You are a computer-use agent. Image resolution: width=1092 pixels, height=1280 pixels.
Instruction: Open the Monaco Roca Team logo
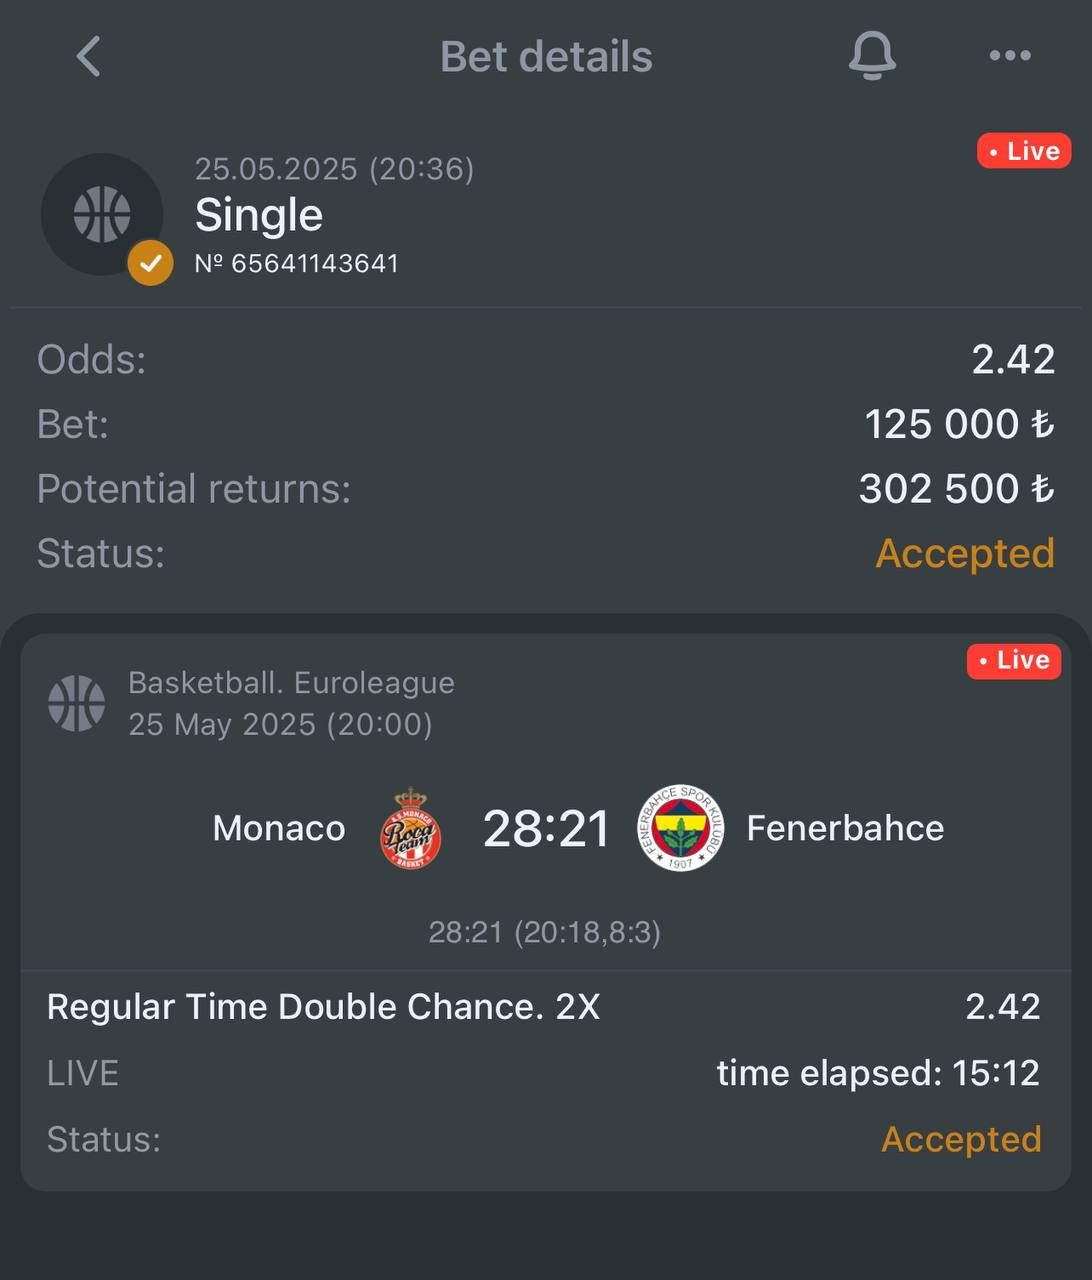click(411, 828)
